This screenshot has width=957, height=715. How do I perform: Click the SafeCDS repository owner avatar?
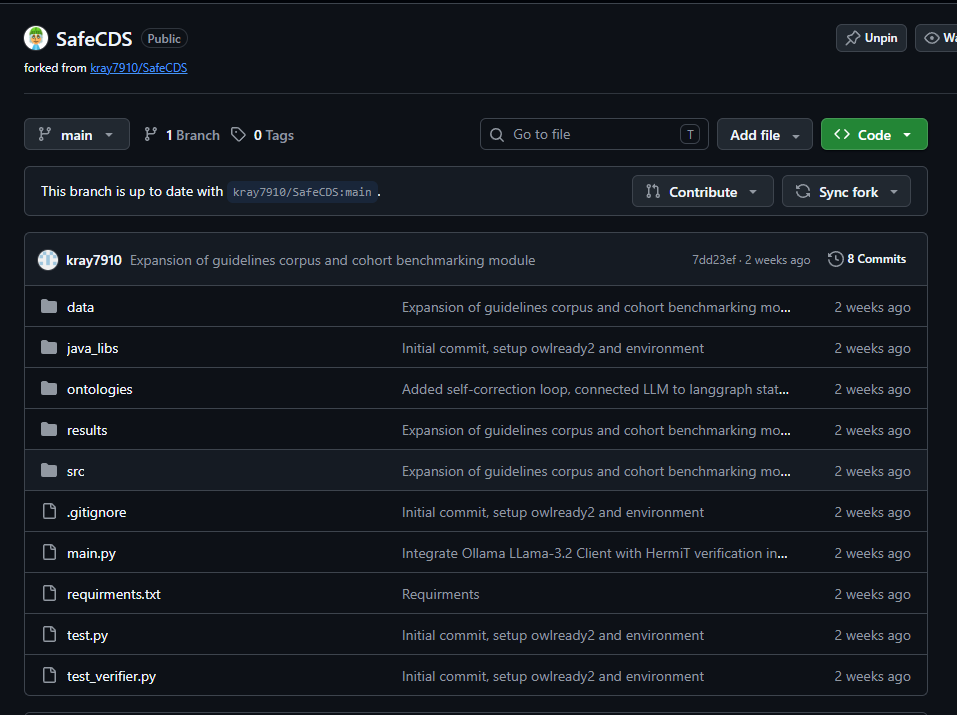pos(36,38)
